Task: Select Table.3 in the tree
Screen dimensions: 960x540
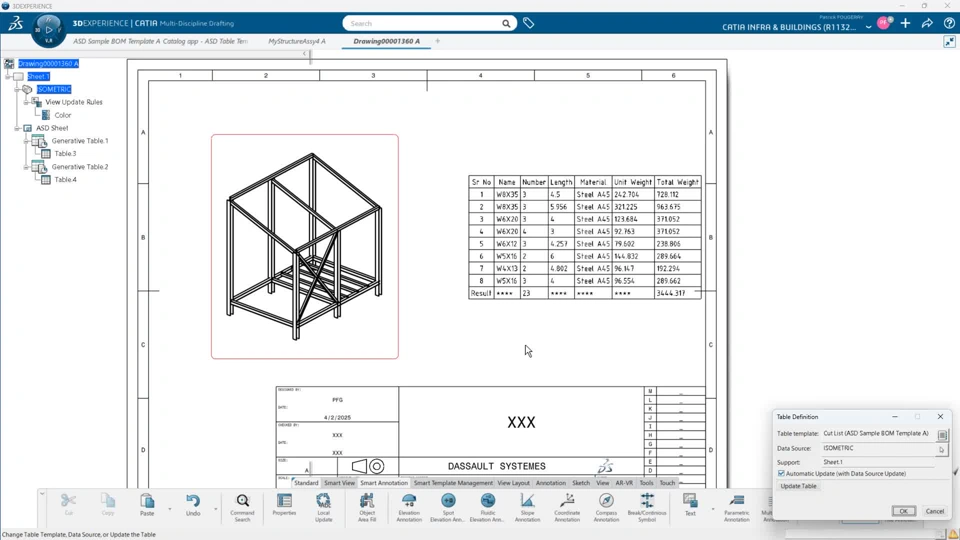Action: 66,154
